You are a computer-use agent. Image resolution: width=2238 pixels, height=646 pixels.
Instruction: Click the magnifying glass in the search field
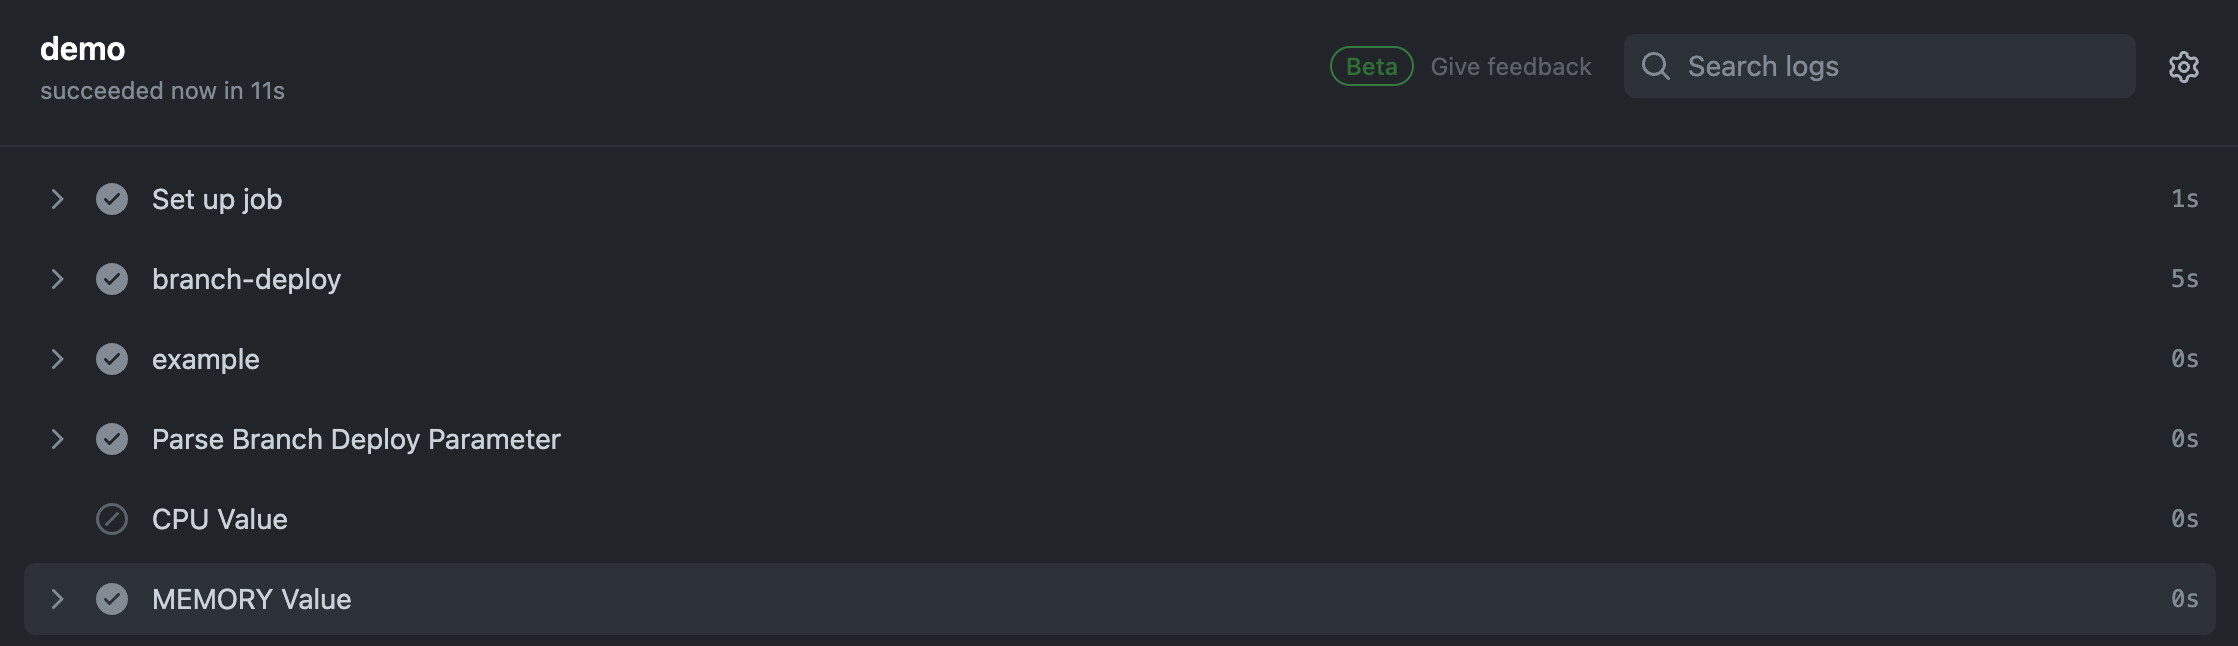tap(1657, 66)
